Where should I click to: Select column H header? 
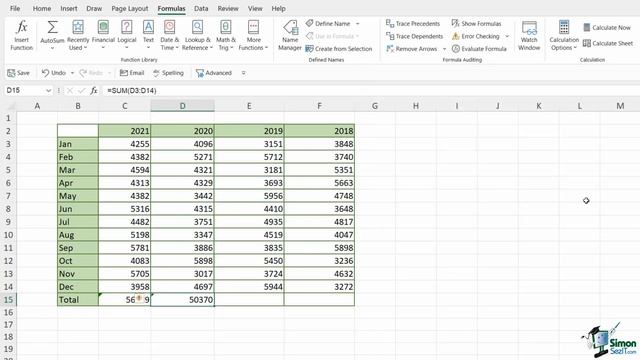point(416,106)
